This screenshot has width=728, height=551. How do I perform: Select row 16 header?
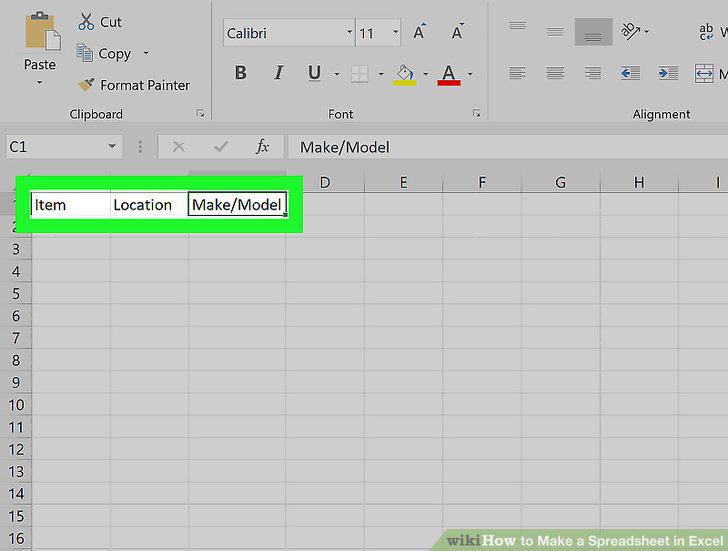click(16, 538)
